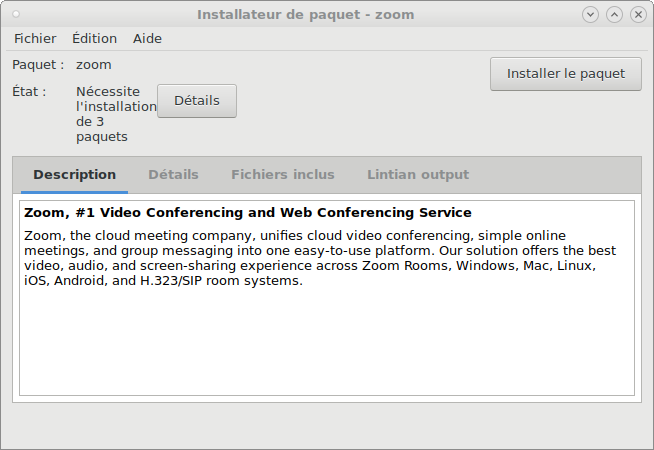Click empty white area below the description text
Viewport: 654px width, 450px height.
point(327,342)
